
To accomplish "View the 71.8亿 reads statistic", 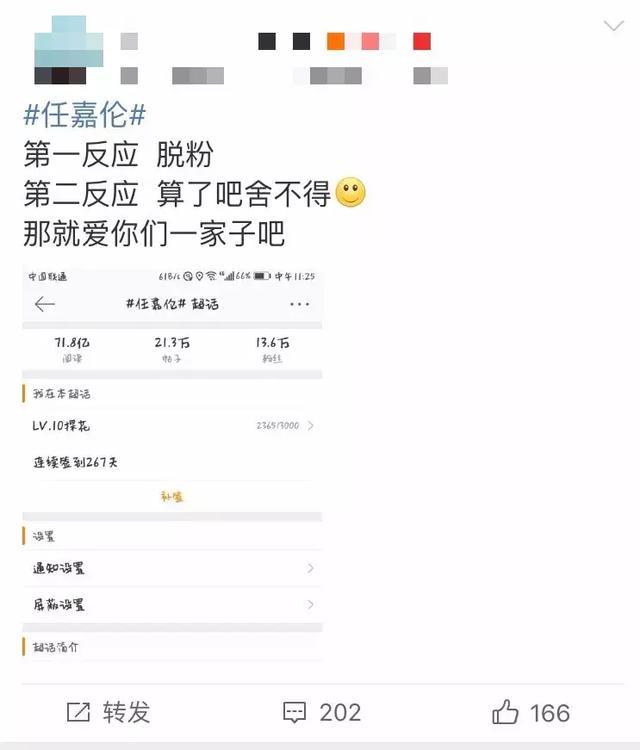I will coord(72,349).
